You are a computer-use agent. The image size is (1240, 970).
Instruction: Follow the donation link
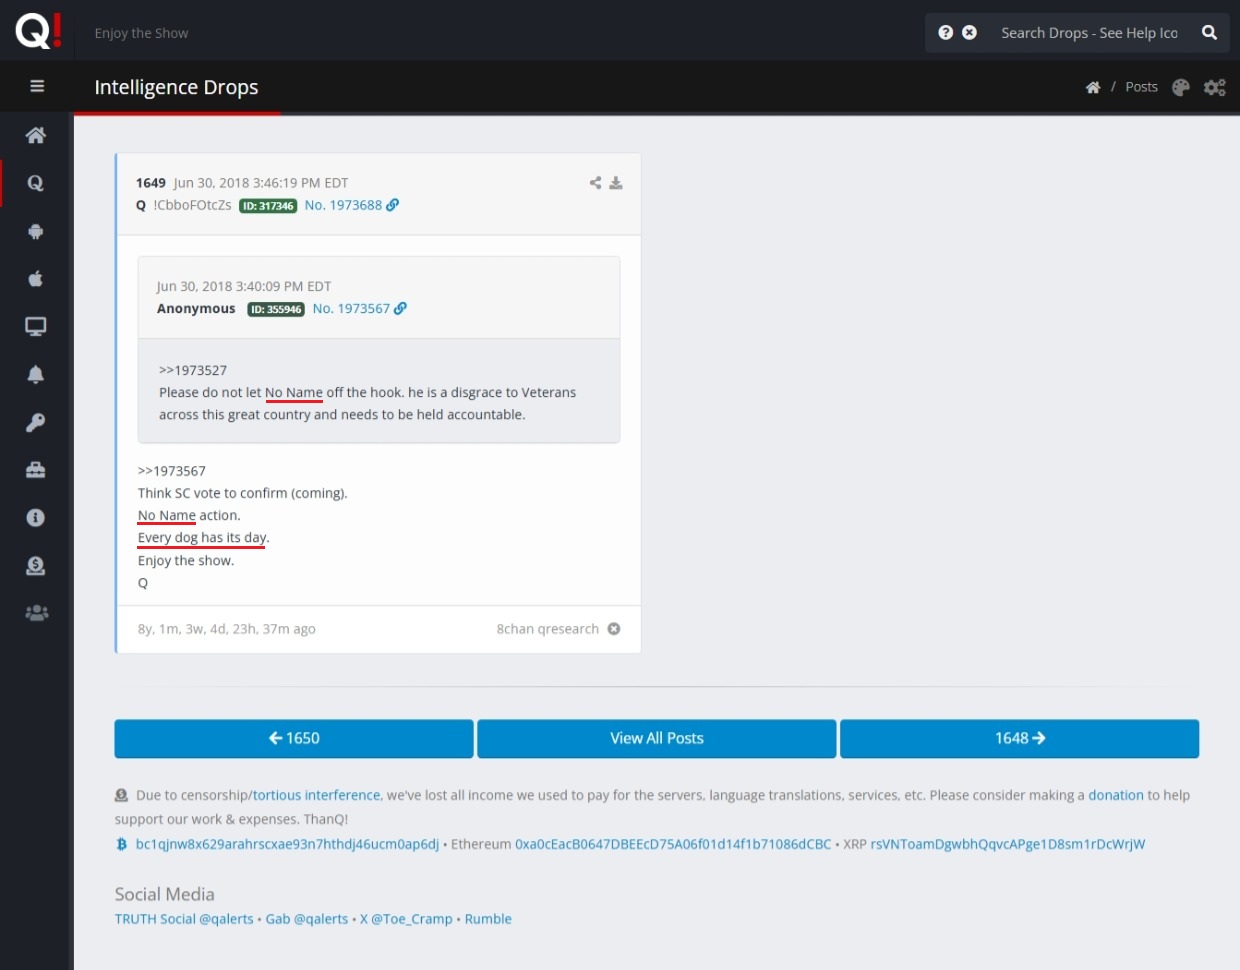tap(1116, 795)
